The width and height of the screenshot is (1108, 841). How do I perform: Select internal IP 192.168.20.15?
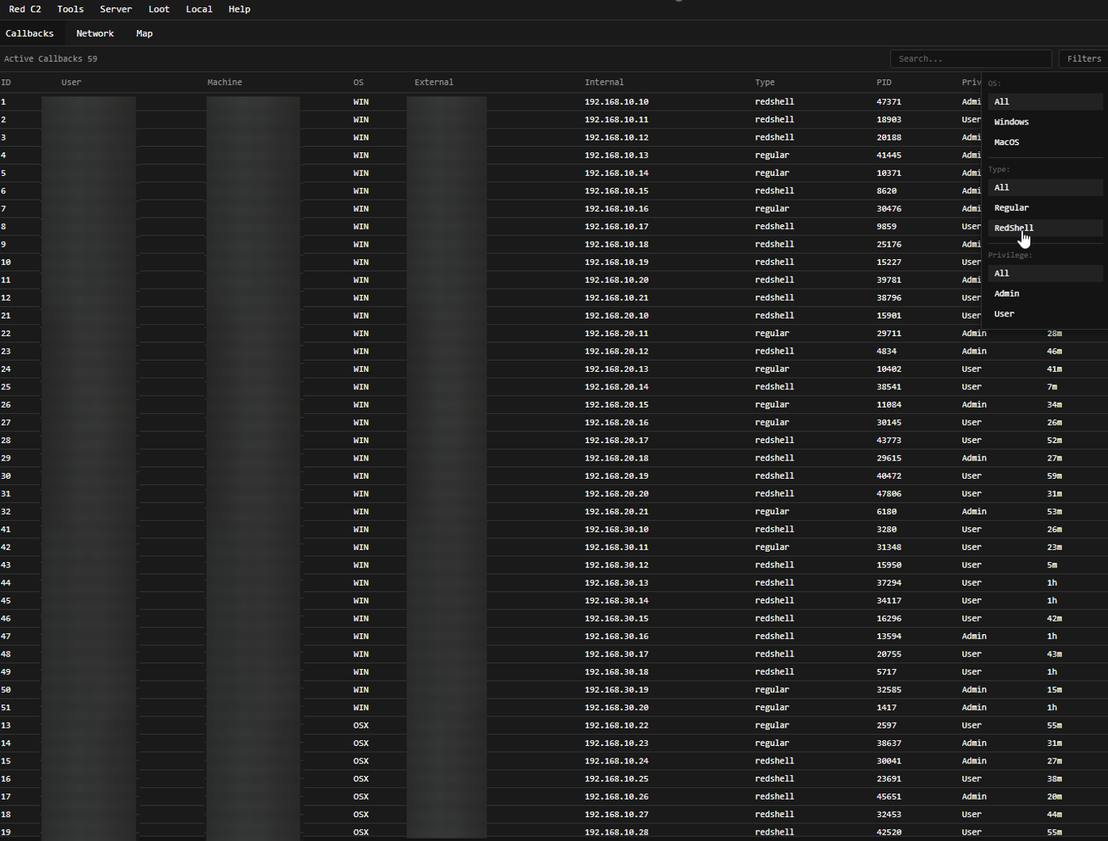click(x=616, y=404)
